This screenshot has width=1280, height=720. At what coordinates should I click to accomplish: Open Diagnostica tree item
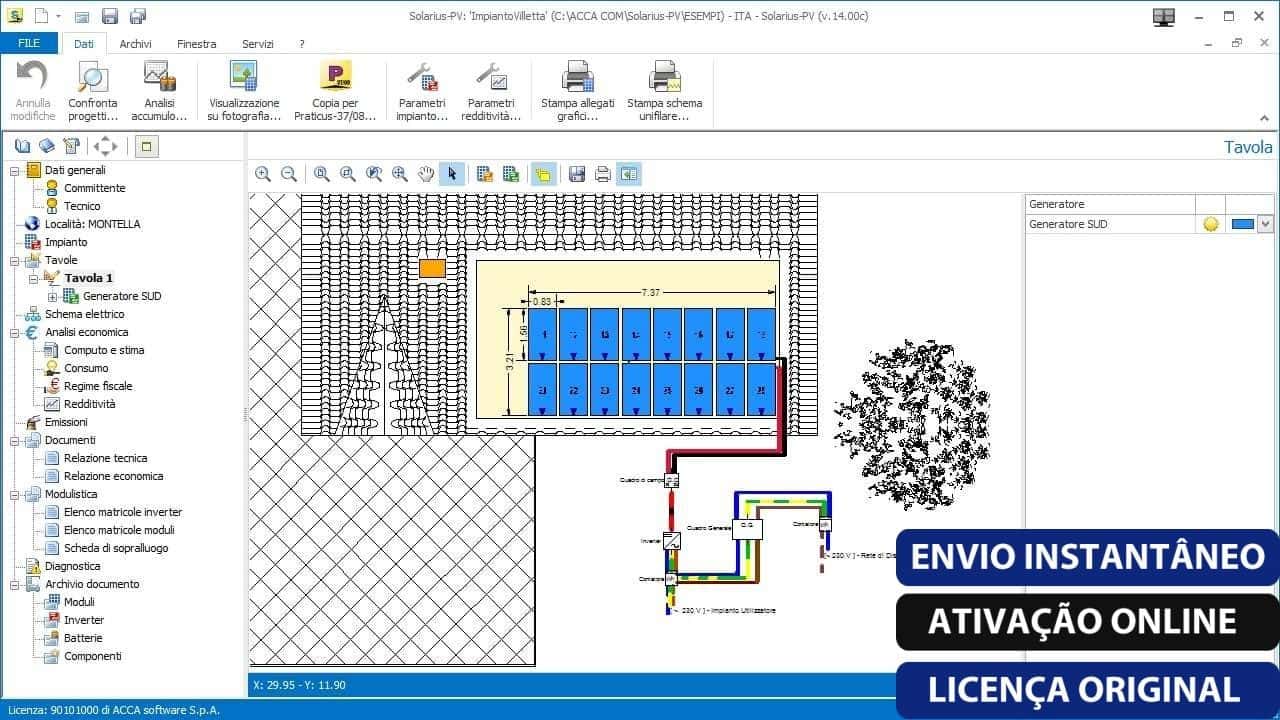72,566
